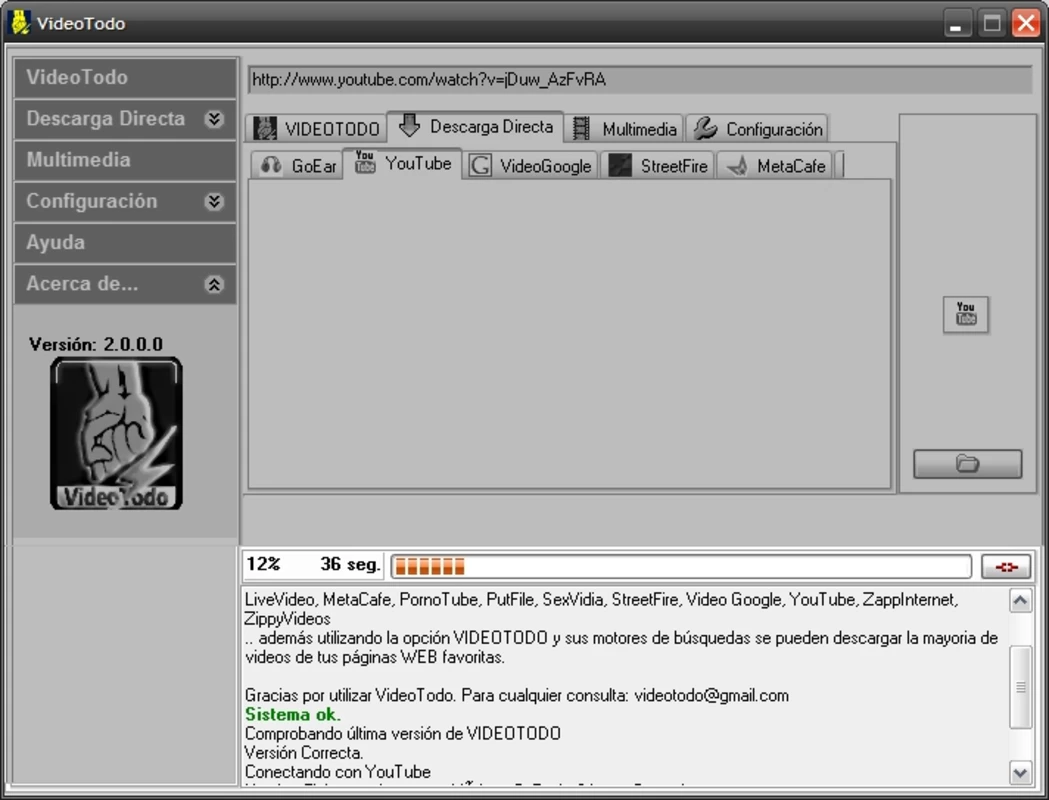Click the 'Sistema ok.' log line
The image size is (1049, 800).
coord(292,714)
